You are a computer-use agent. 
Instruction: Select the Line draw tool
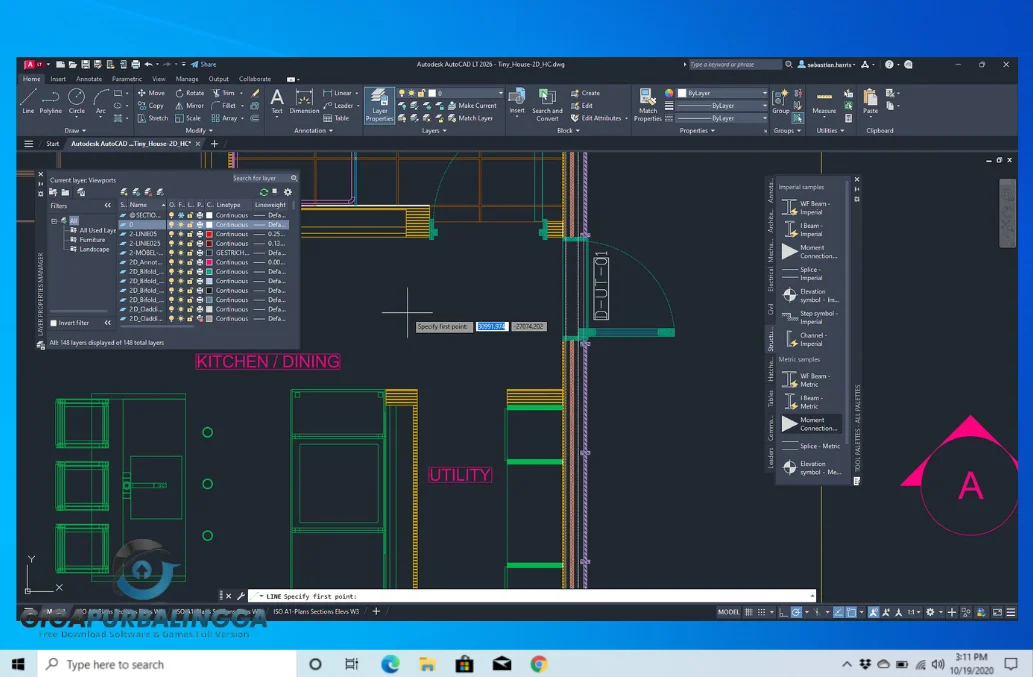(28, 101)
